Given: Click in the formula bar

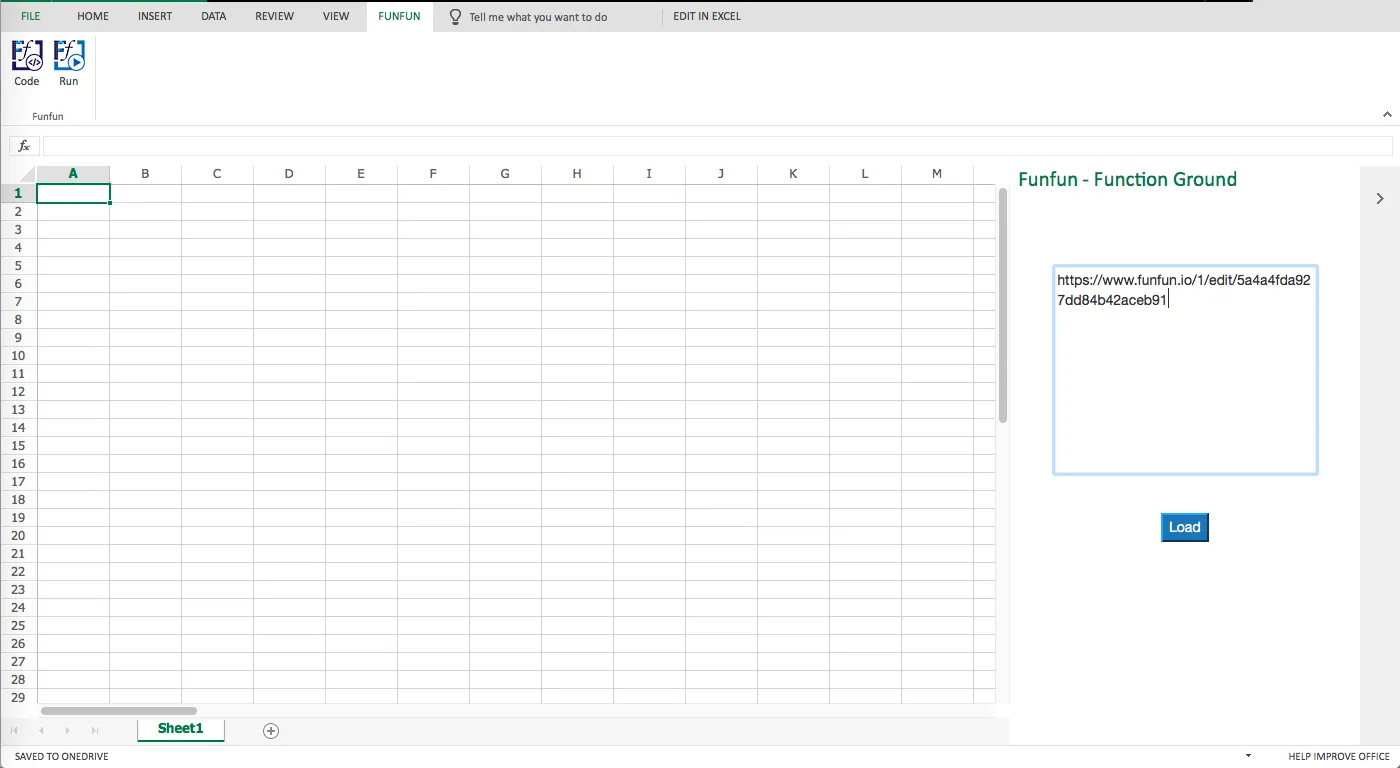Looking at the screenshot, I should (717, 146).
